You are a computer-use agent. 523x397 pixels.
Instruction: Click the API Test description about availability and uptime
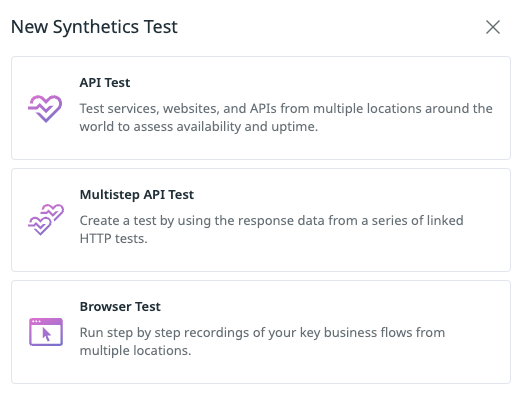pyautogui.click(x=286, y=117)
